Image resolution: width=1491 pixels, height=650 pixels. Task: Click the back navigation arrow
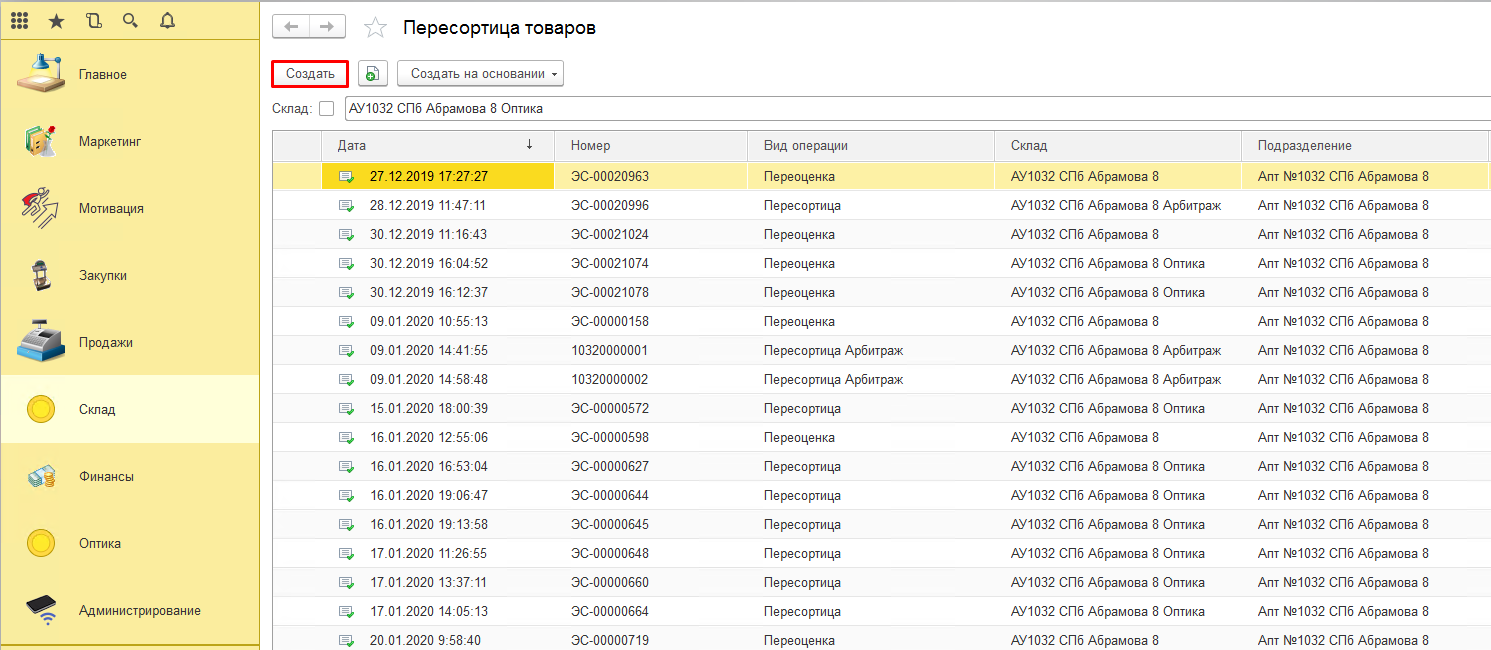291,27
